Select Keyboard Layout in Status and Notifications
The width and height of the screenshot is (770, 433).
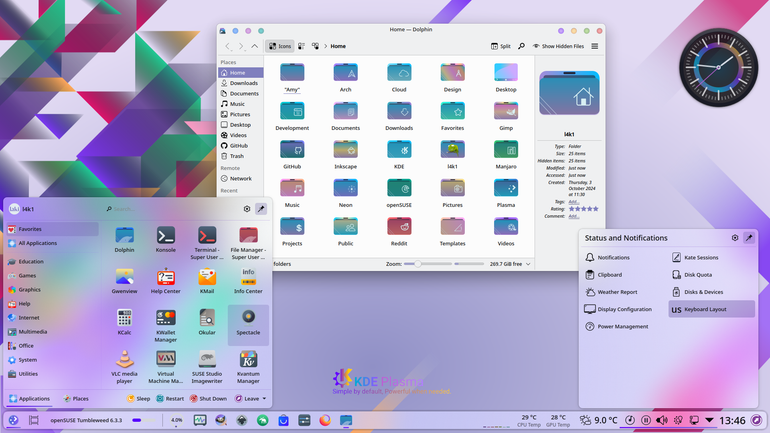pos(712,309)
